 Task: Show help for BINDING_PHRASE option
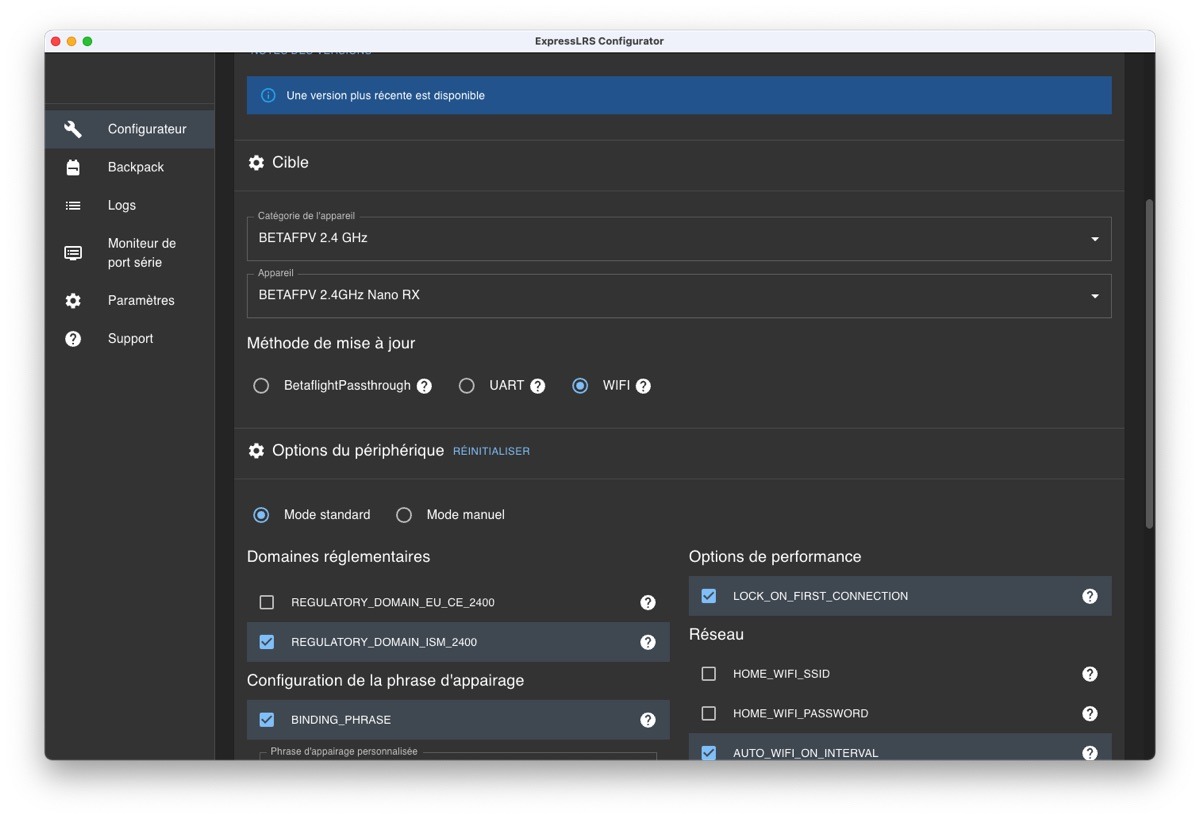(x=648, y=720)
